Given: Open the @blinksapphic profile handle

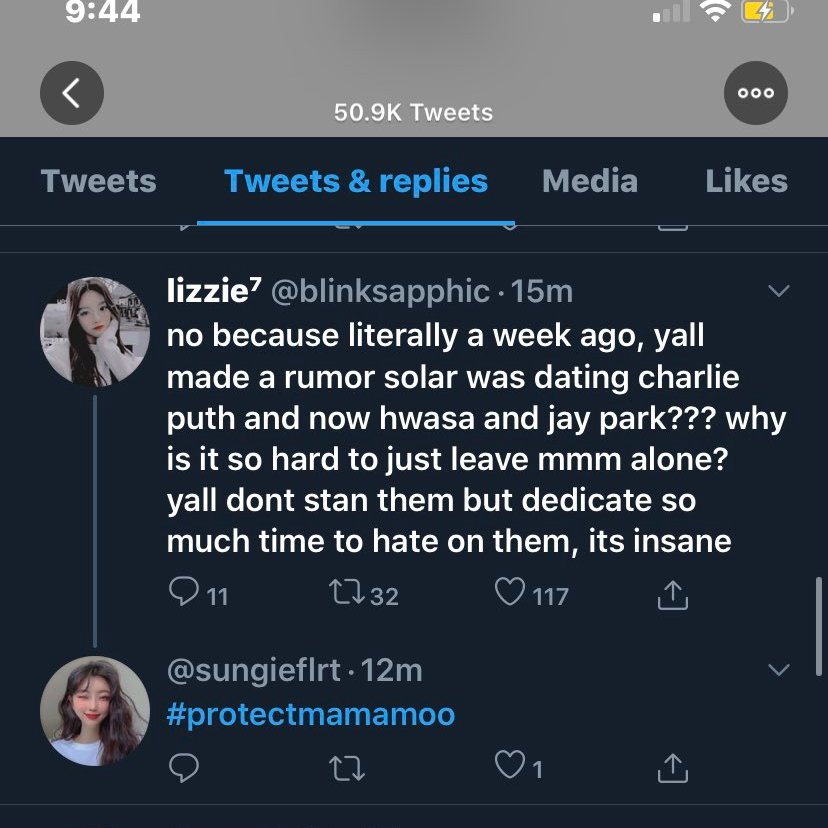Looking at the screenshot, I should [x=380, y=291].
